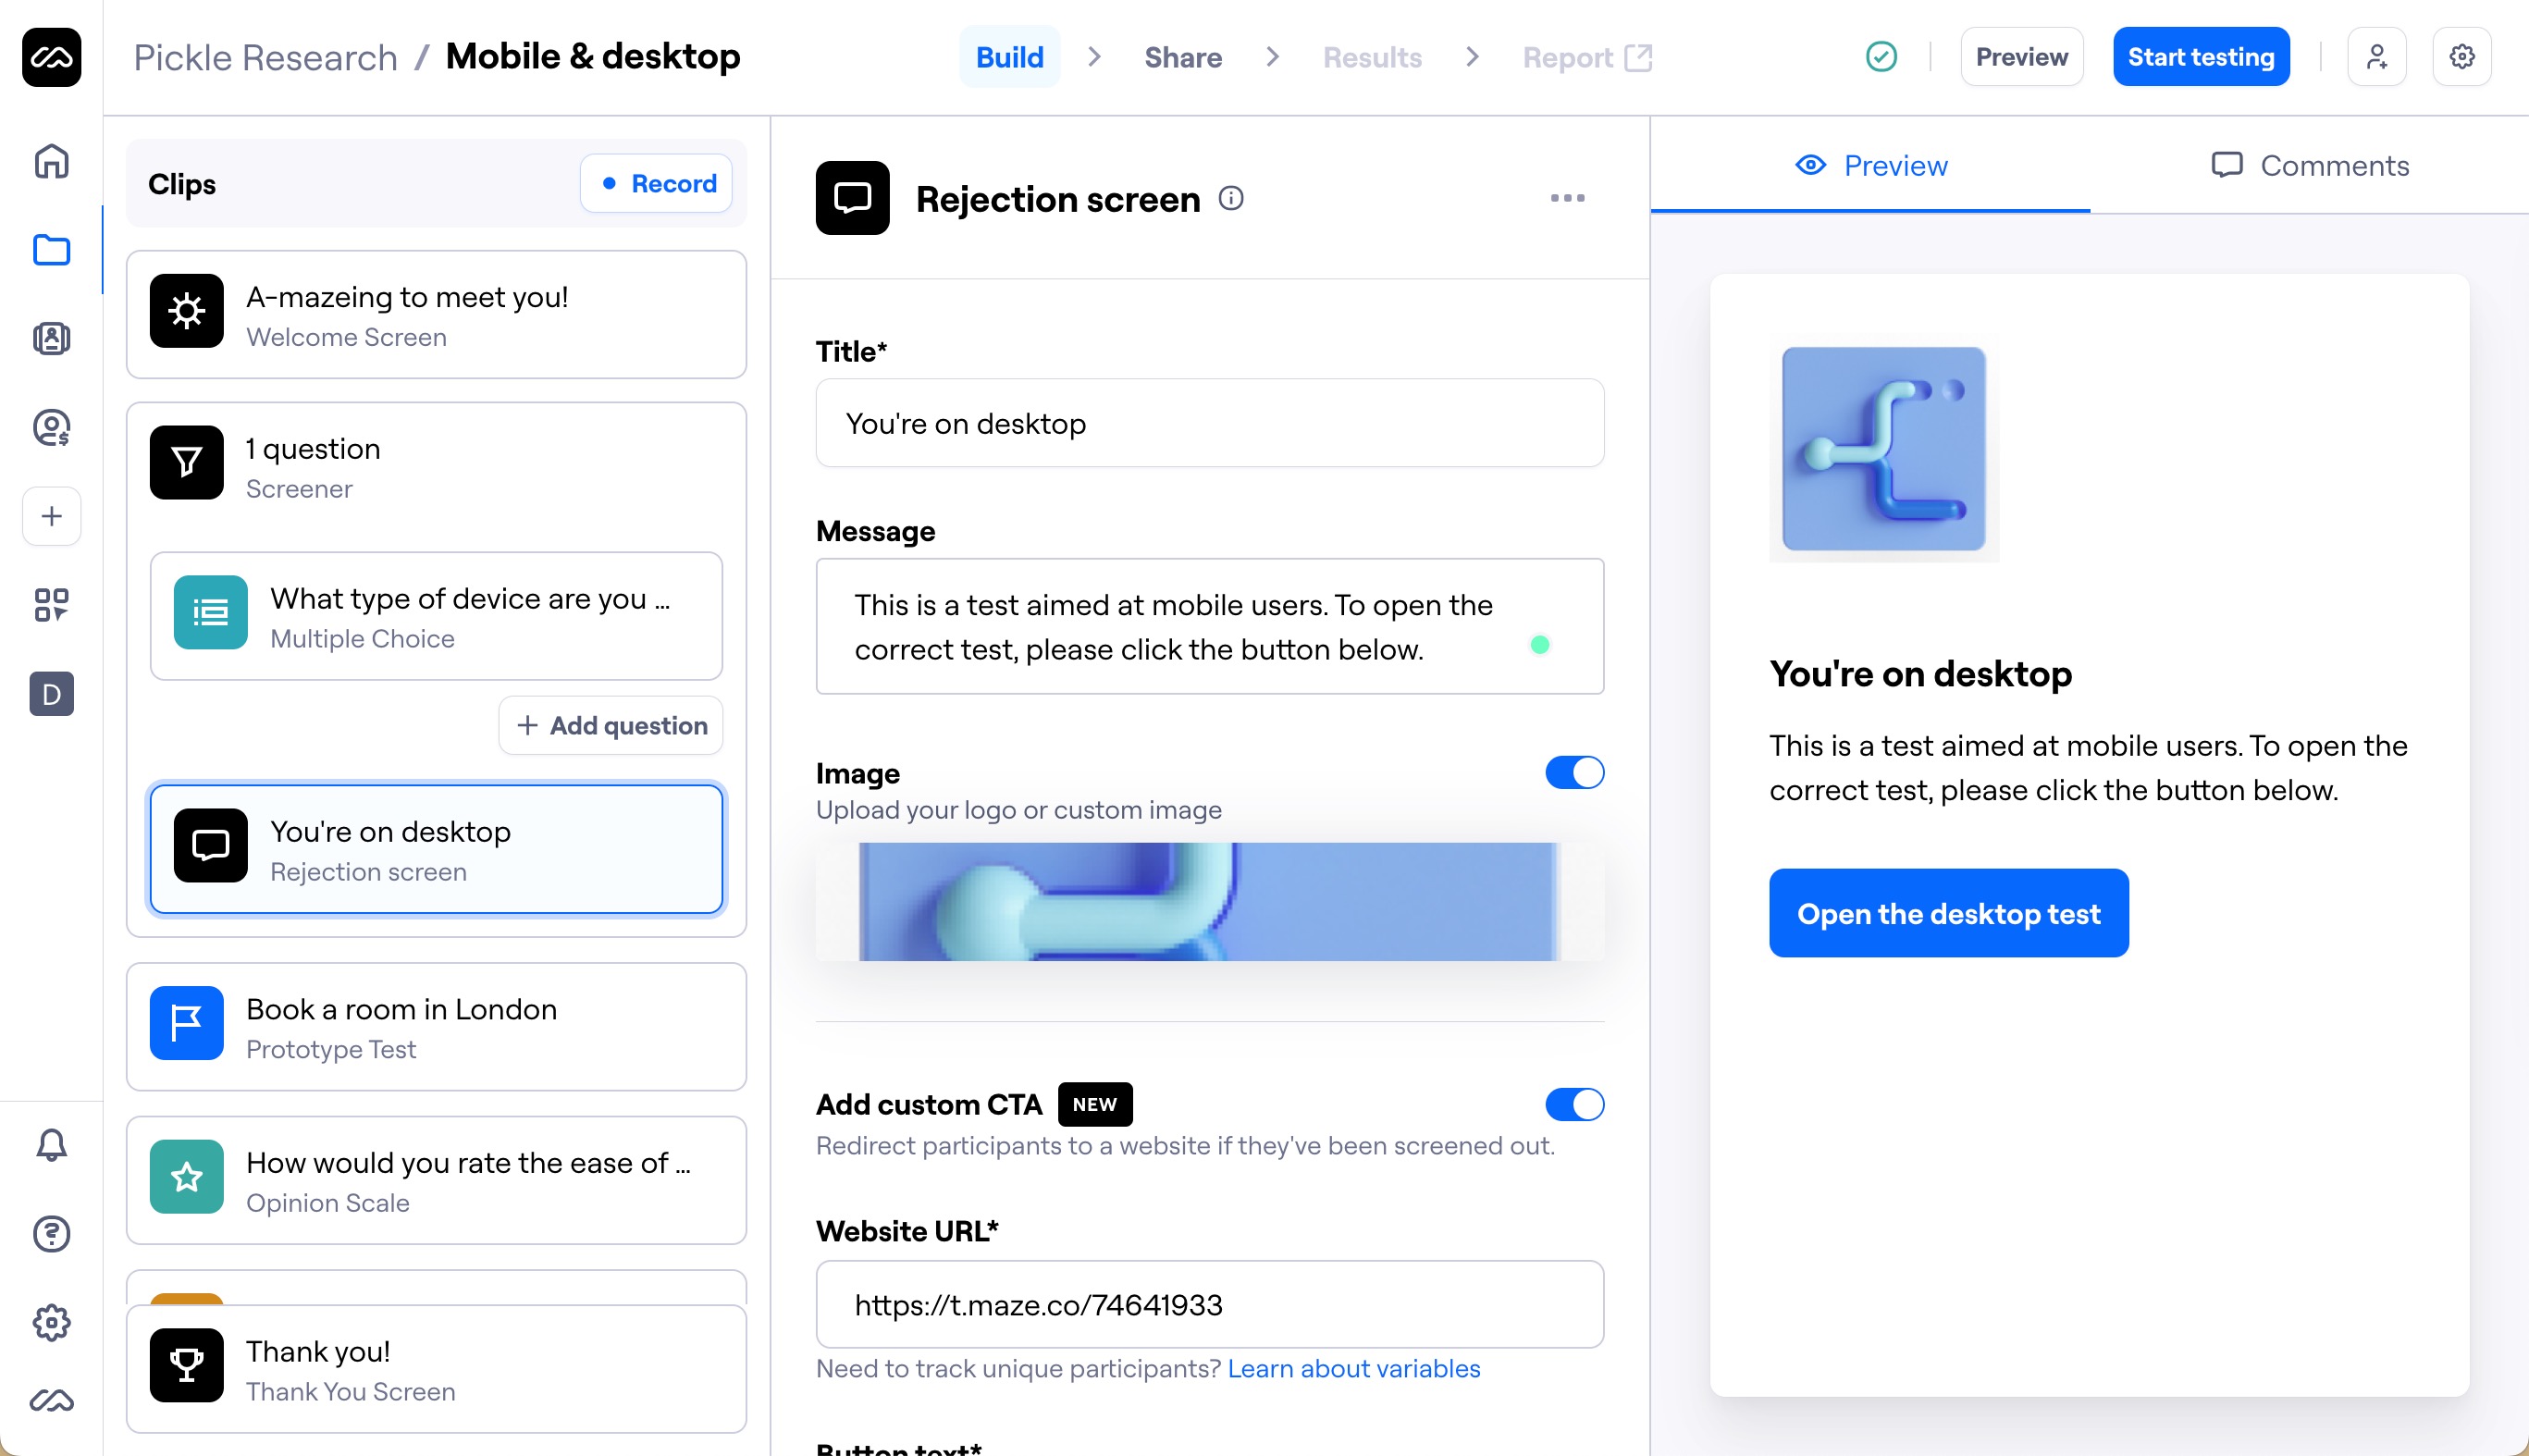This screenshot has width=2529, height=1456.
Task: Select the A-mazeing to meet you block
Action: [x=436, y=314]
